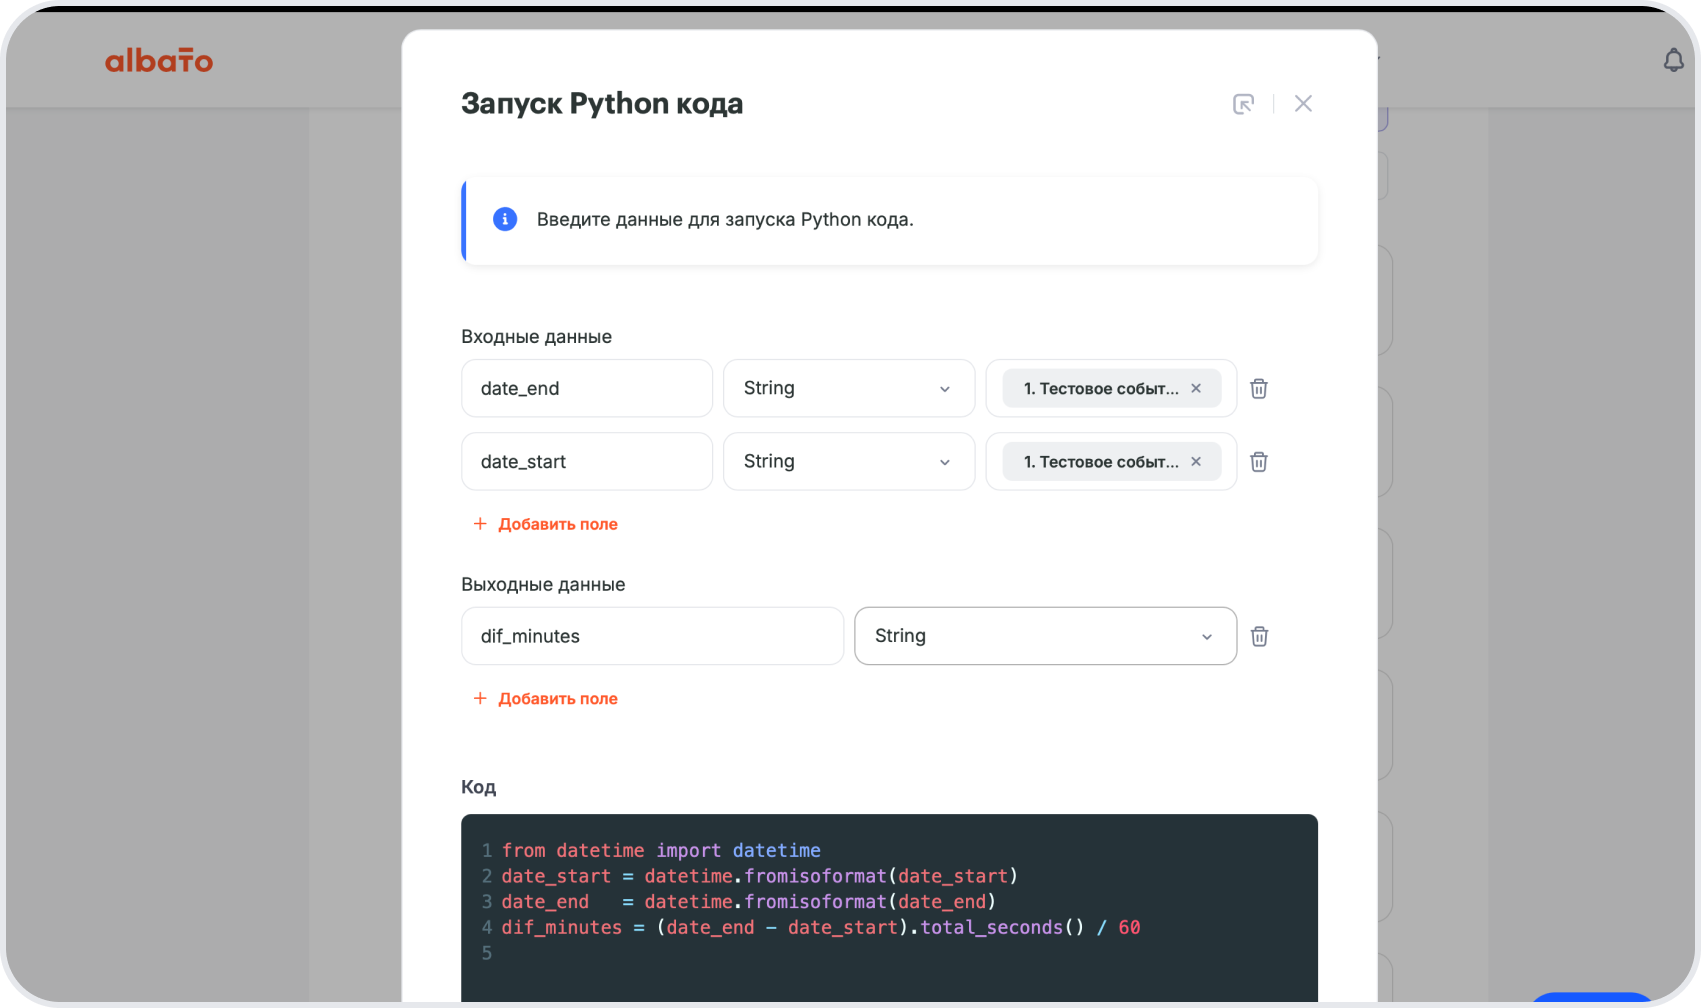Image resolution: width=1701 pixels, height=1008 pixels.
Task: Focus the dif_minutes output name field
Action: (x=652, y=636)
